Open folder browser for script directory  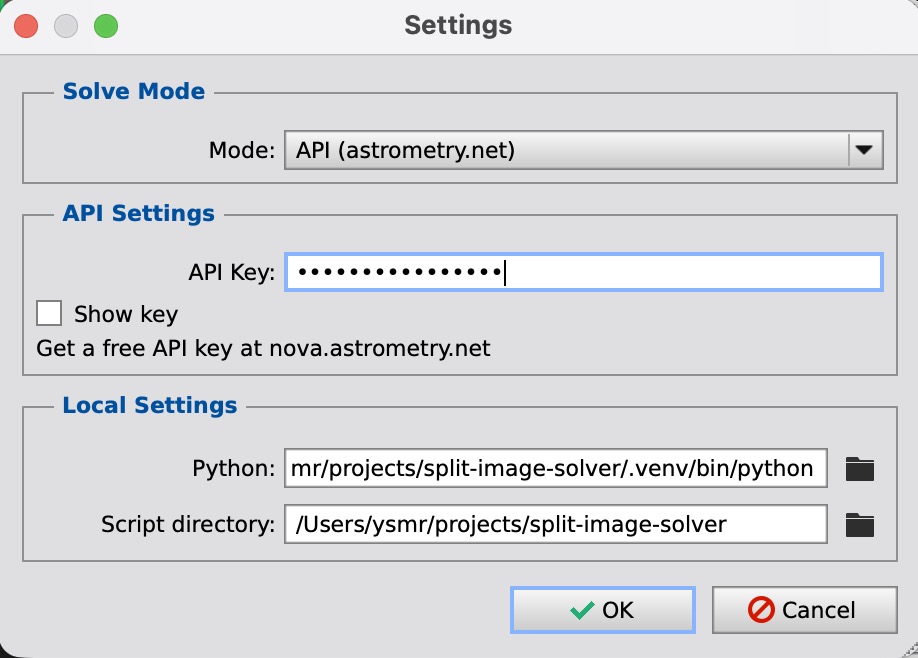[861, 524]
